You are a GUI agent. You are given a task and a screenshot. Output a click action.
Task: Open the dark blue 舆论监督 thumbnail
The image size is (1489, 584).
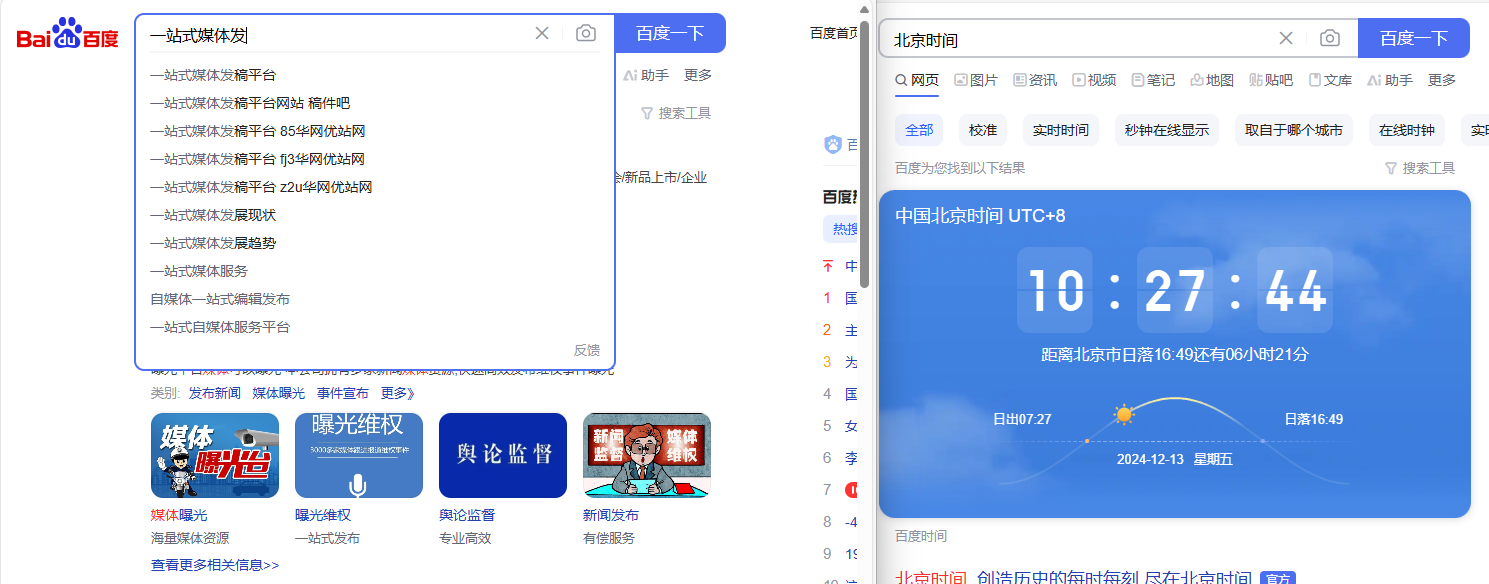click(x=503, y=455)
